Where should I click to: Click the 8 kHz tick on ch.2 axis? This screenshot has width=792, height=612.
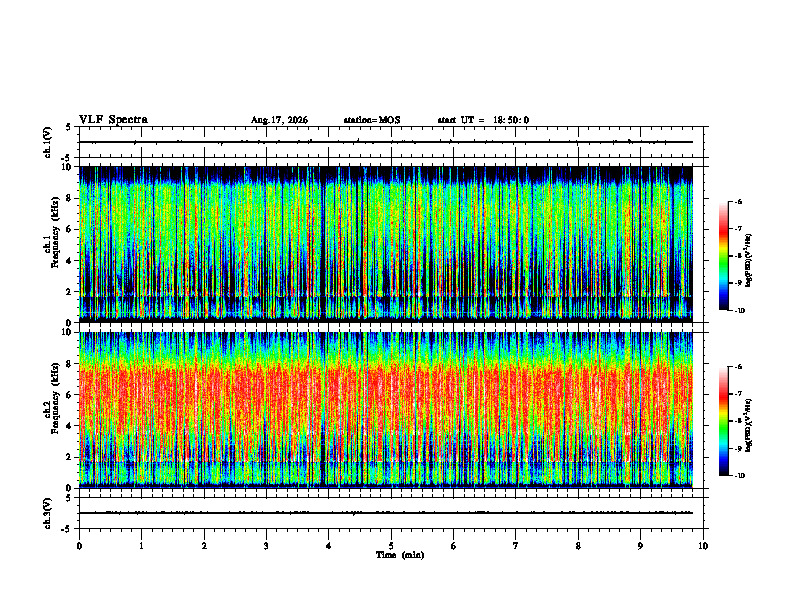(70, 364)
